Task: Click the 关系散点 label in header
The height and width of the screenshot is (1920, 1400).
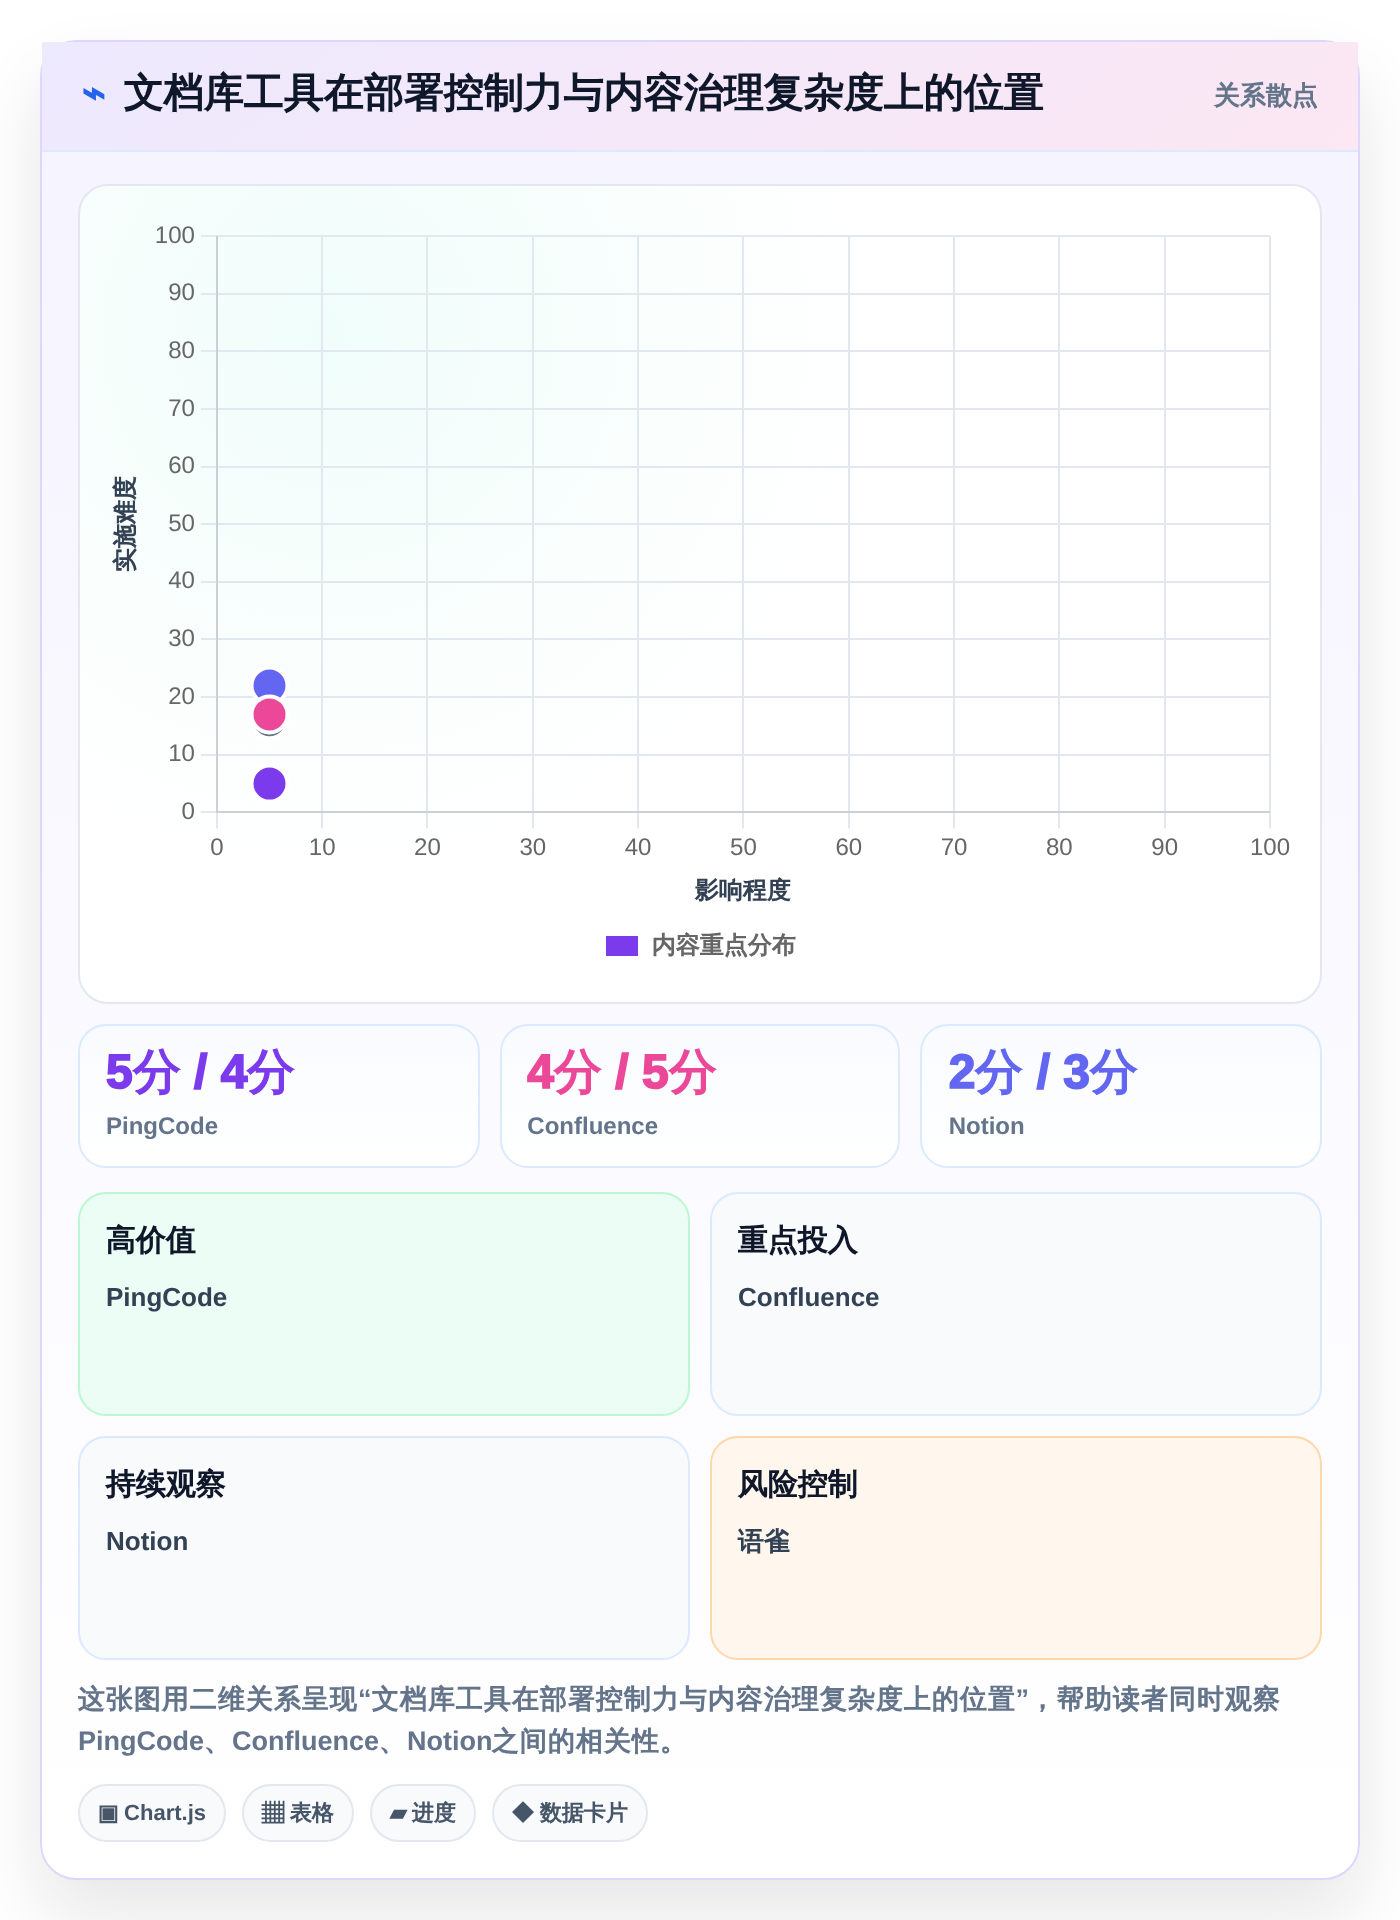Action: (x=1265, y=96)
